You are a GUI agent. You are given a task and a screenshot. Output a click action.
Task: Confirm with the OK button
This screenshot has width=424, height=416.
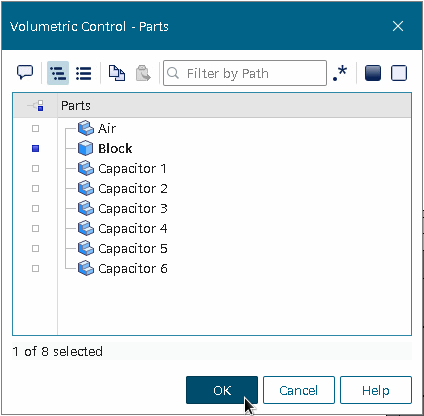point(222,390)
